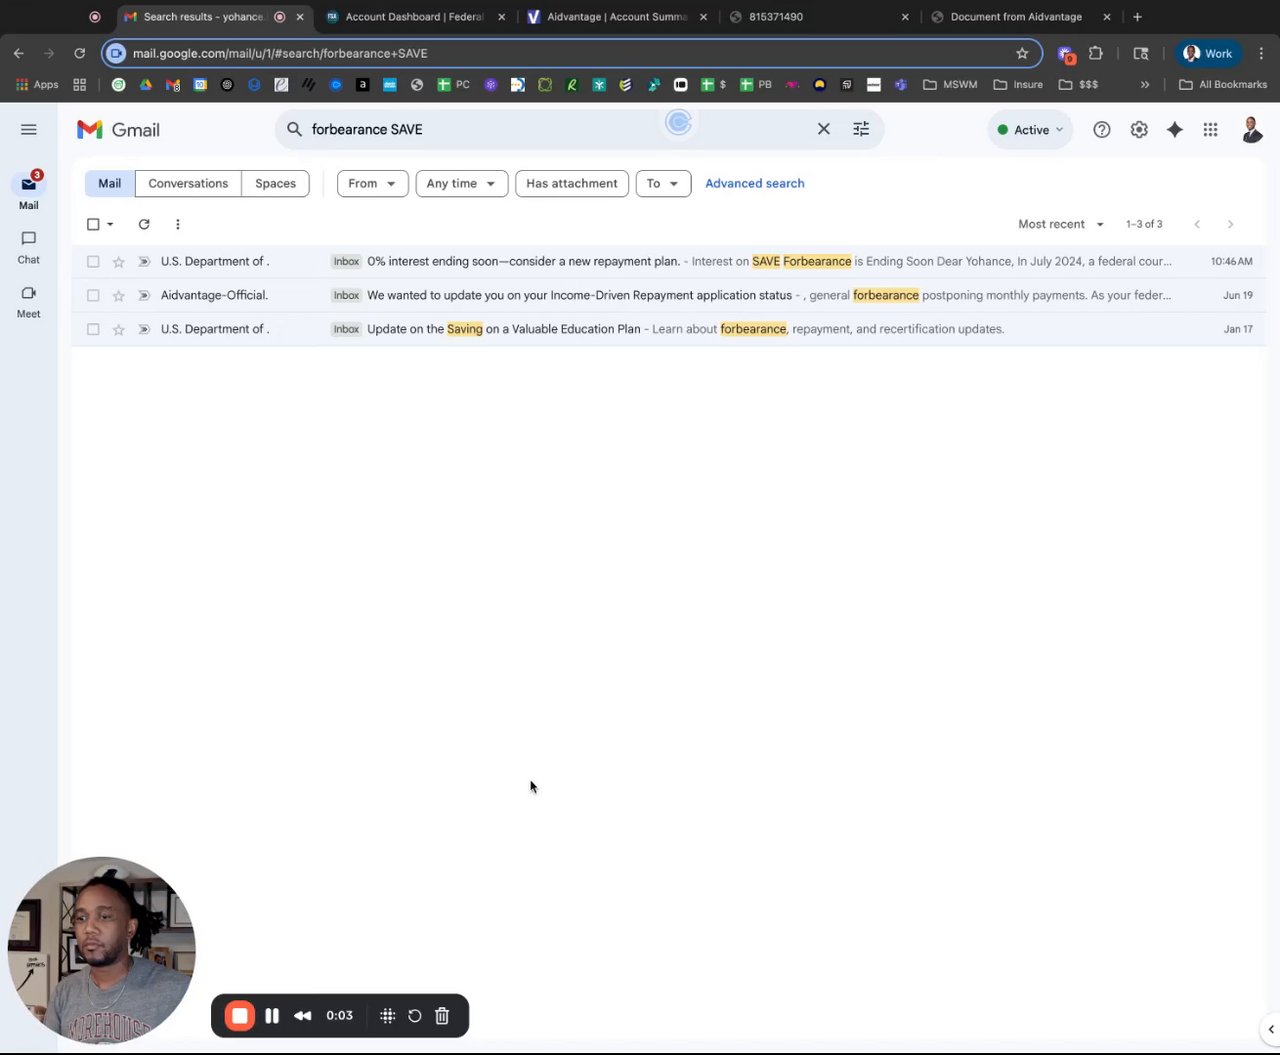This screenshot has width=1280, height=1055.
Task: Open the Any time filter dropdown
Action: pyautogui.click(x=461, y=183)
